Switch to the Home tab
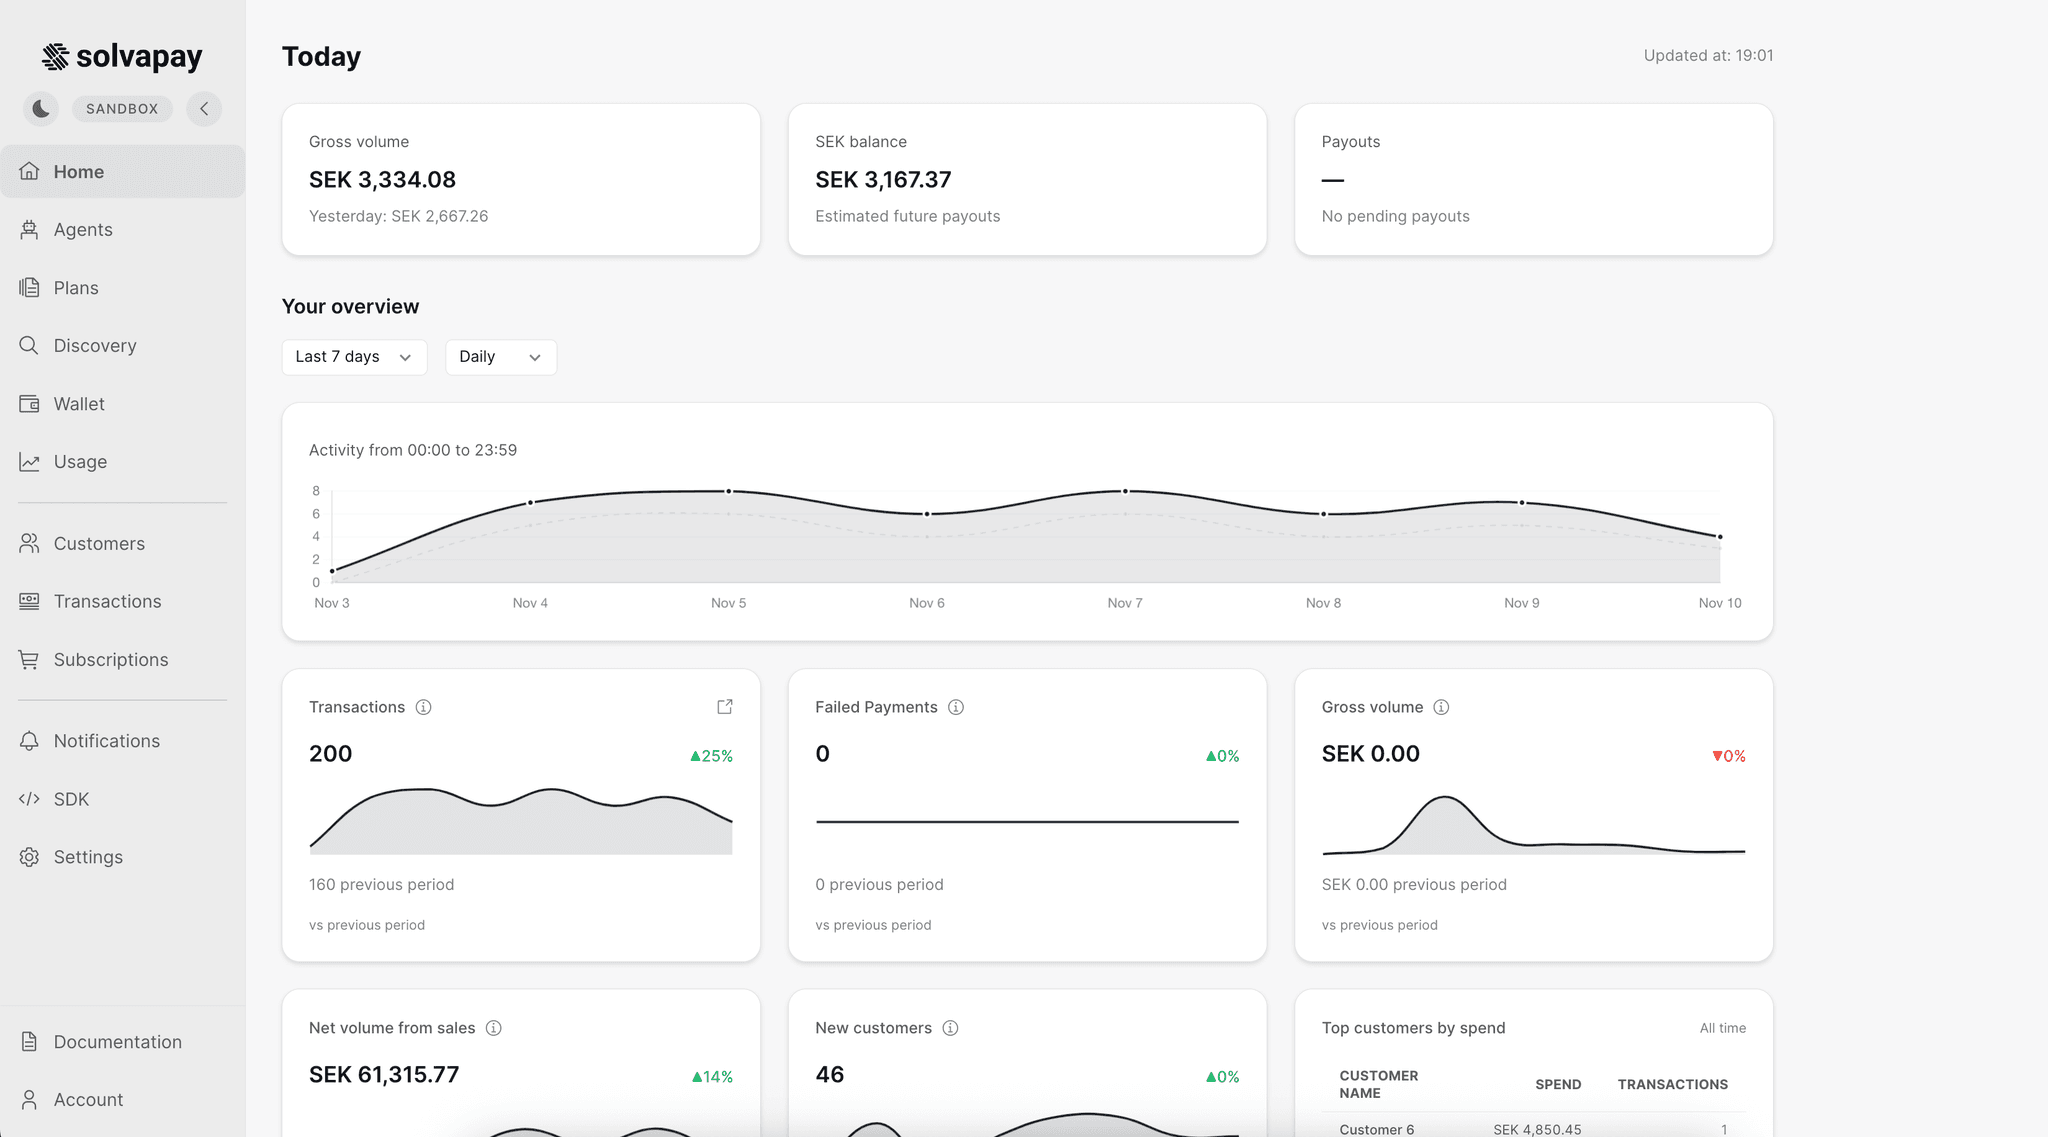The height and width of the screenshot is (1137, 2048). pos(78,171)
